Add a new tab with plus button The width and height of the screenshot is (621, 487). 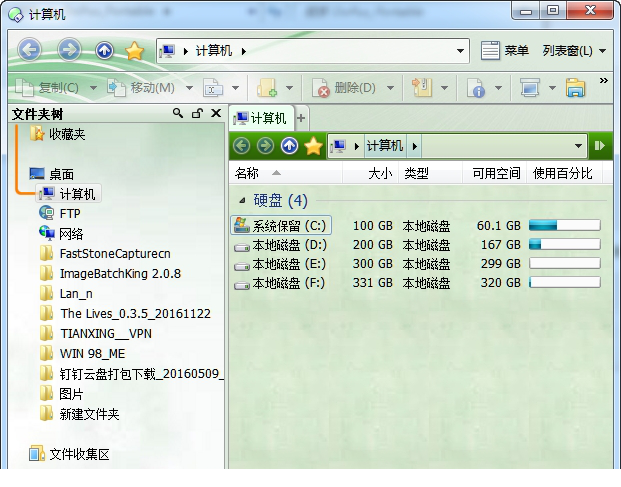click(301, 118)
